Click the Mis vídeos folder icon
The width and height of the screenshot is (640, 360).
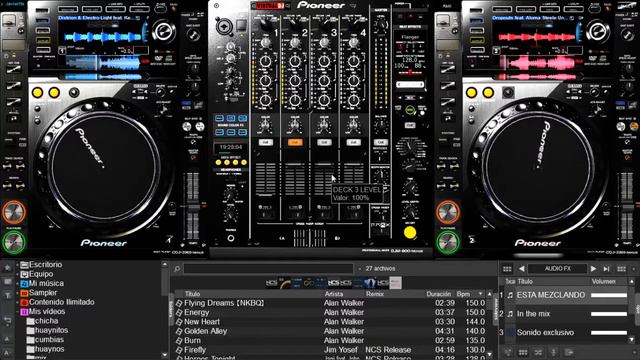pyautogui.click(x=24, y=312)
